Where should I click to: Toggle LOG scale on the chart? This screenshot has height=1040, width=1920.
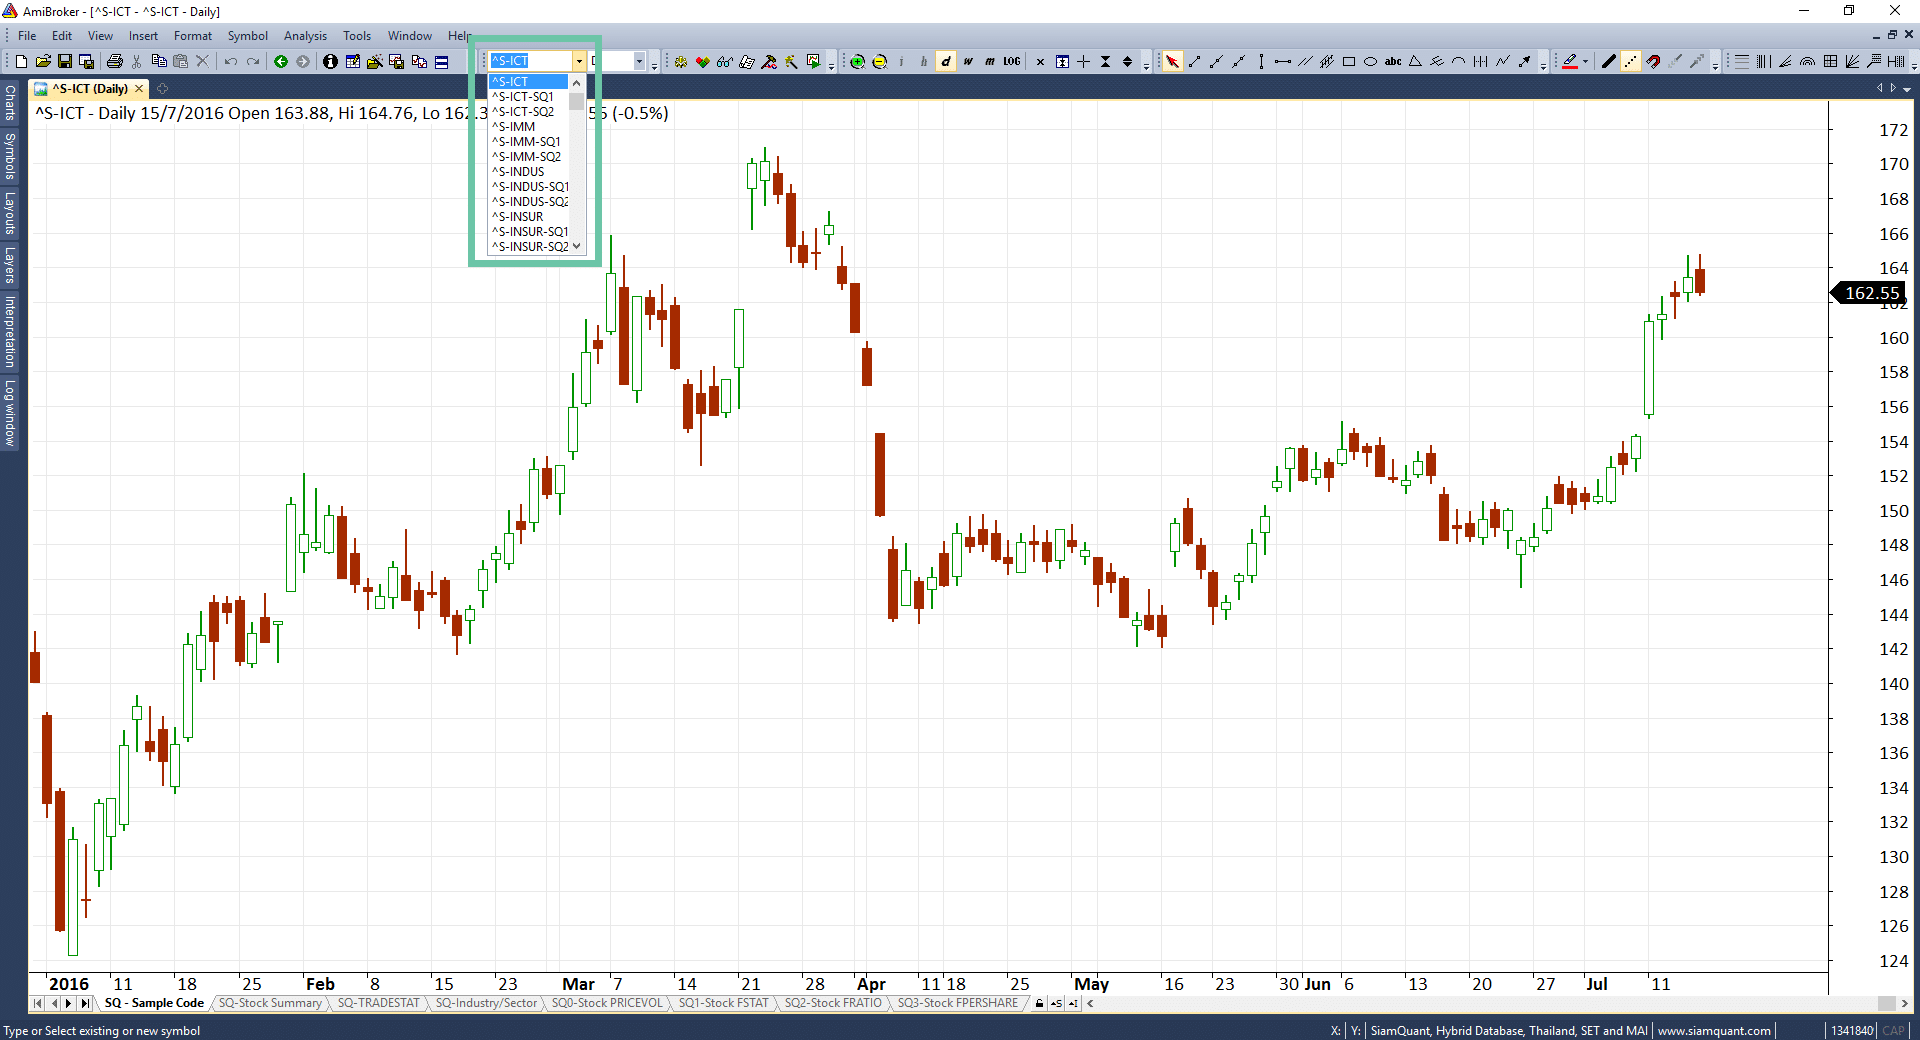click(1012, 62)
